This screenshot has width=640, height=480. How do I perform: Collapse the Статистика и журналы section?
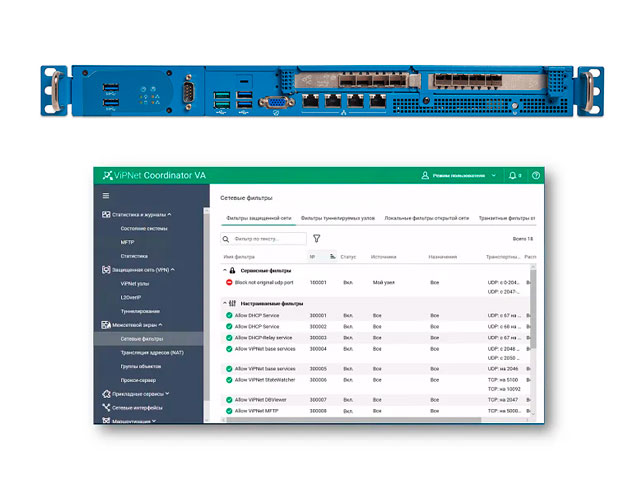click(x=170, y=214)
